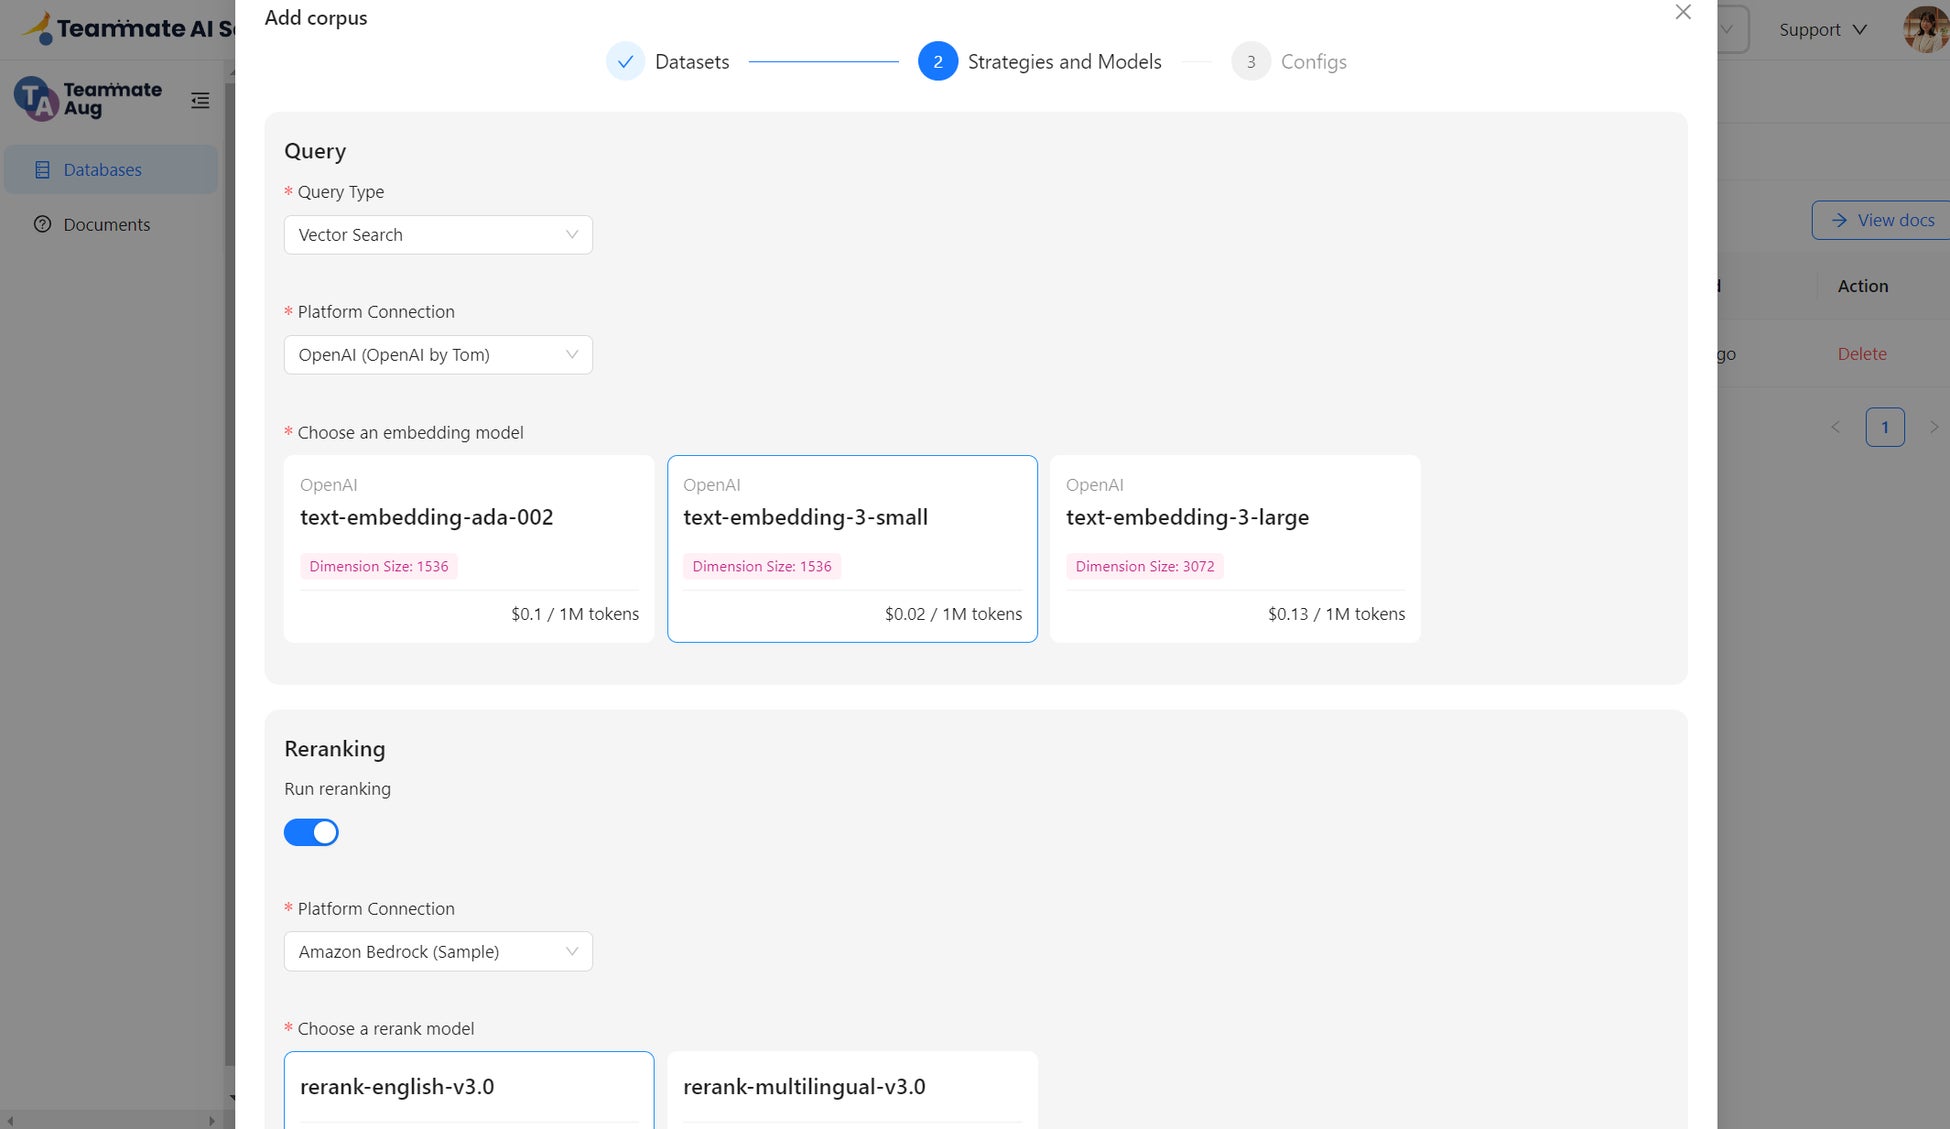Click the View docs button

click(x=1881, y=220)
